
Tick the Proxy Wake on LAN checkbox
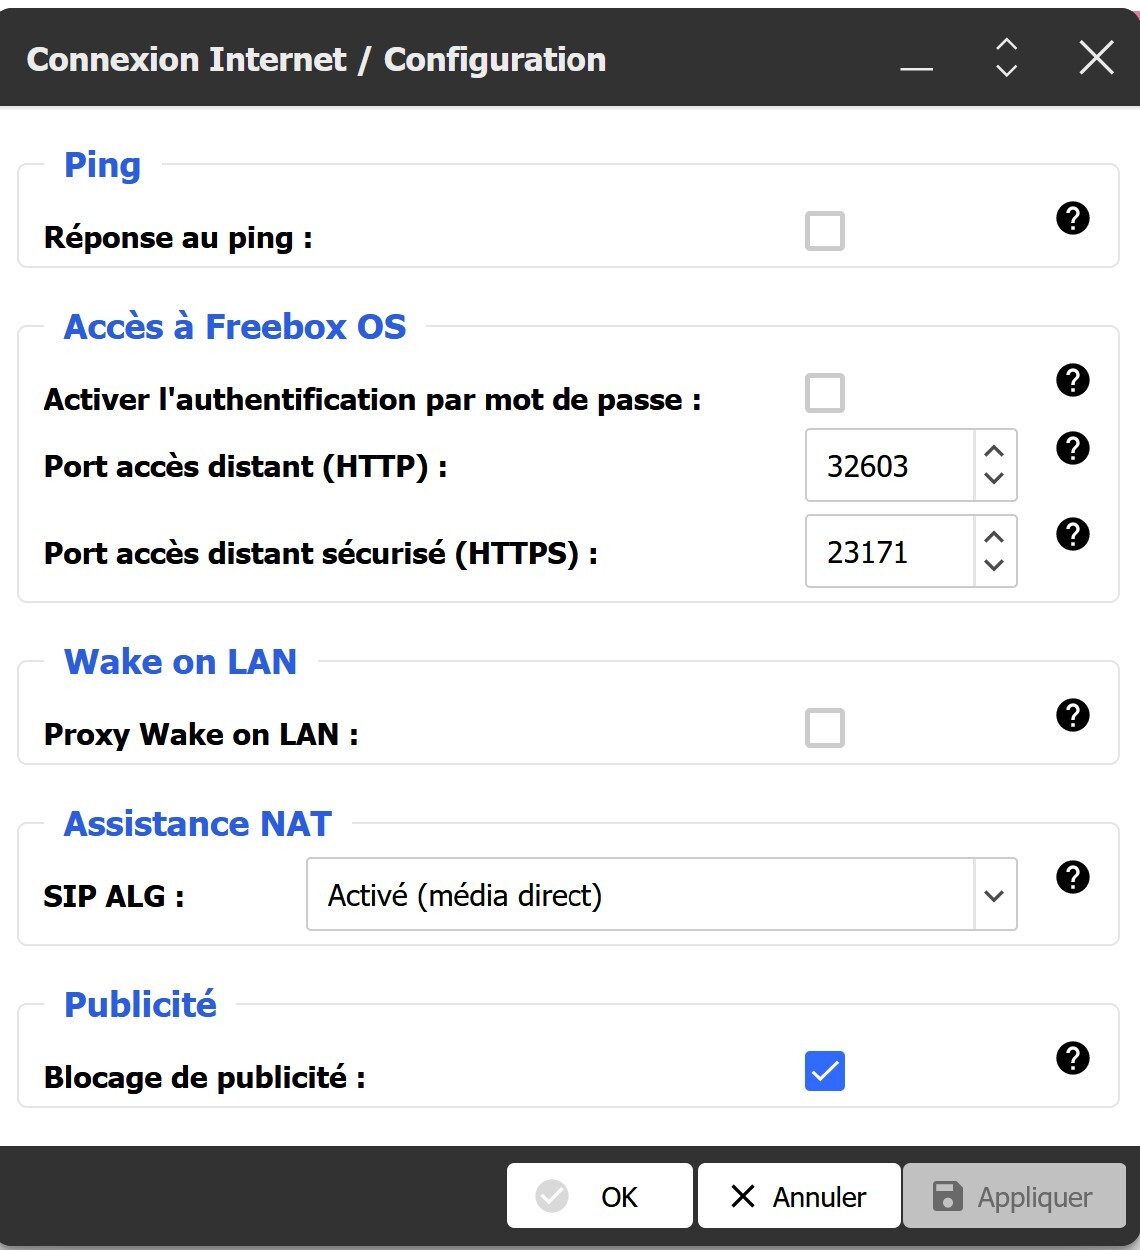[x=825, y=728]
